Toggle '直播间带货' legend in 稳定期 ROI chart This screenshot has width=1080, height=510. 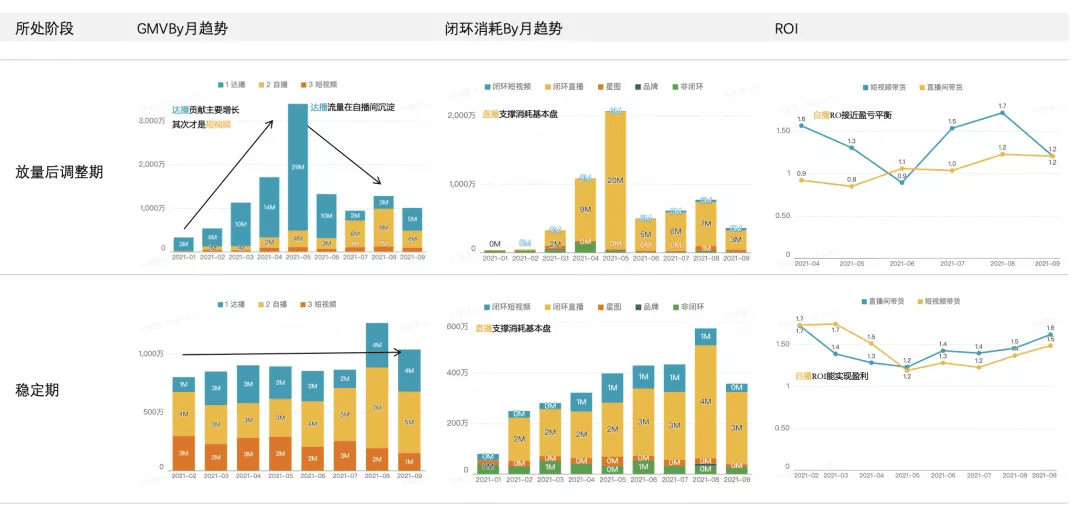coord(884,301)
